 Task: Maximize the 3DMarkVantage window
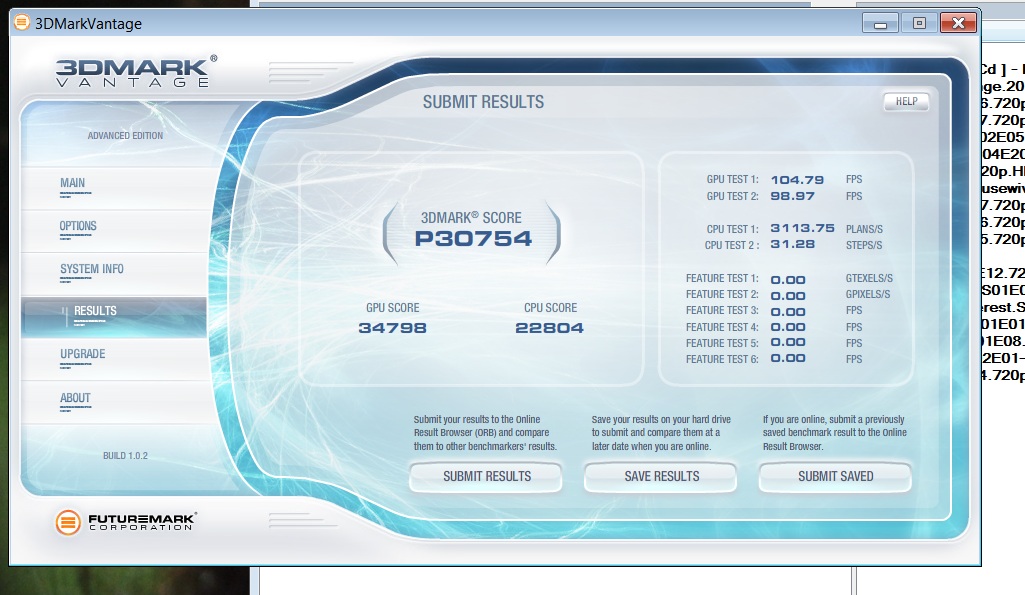(918, 24)
